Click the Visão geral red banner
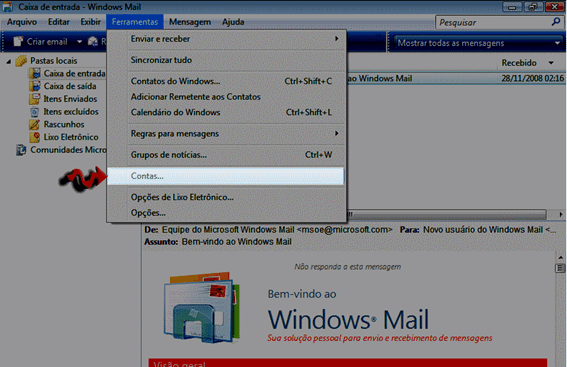This screenshot has height=367, width=567. [x=348, y=363]
